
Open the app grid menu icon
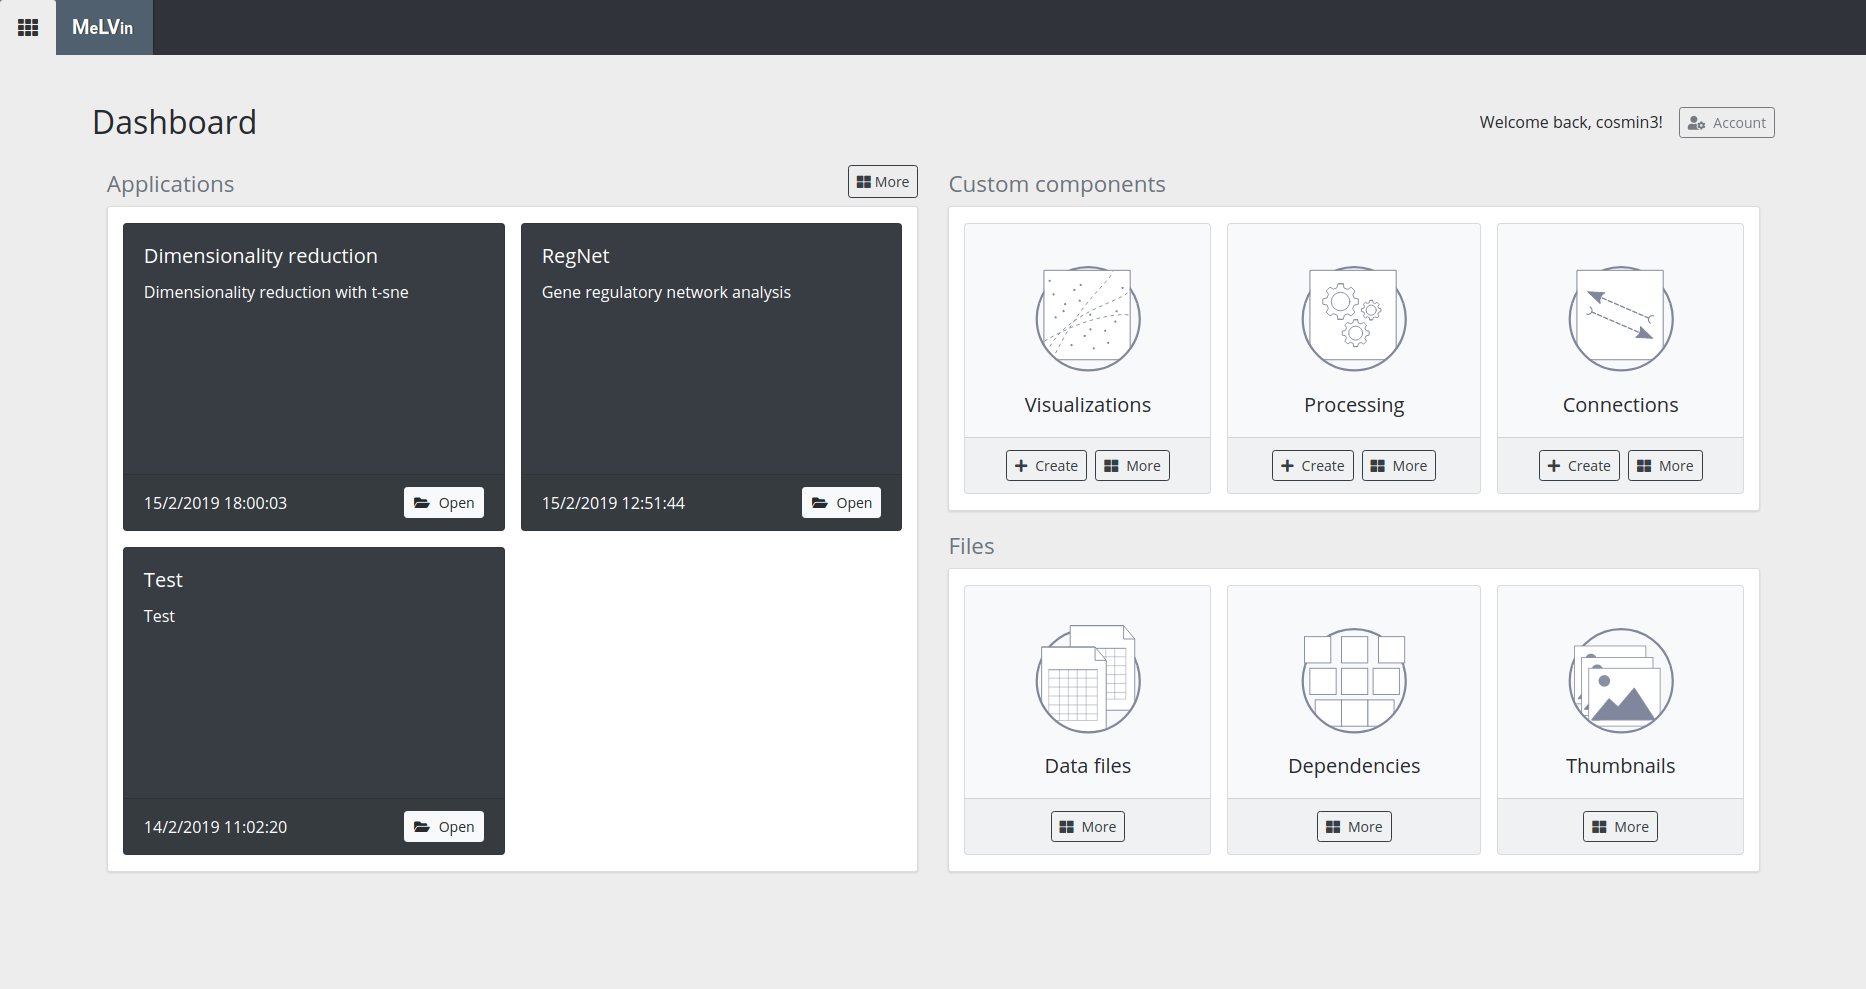click(x=28, y=27)
